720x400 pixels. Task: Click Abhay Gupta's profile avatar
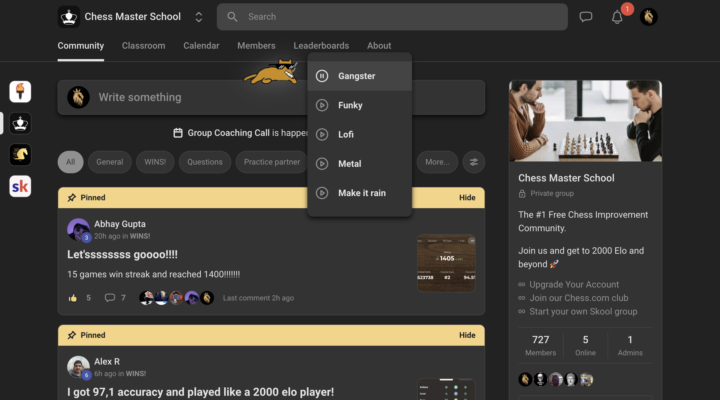79,230
